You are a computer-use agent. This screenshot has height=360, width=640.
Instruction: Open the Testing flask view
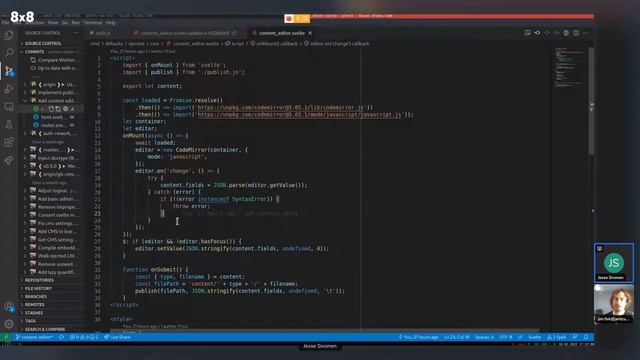pos(9,124)
